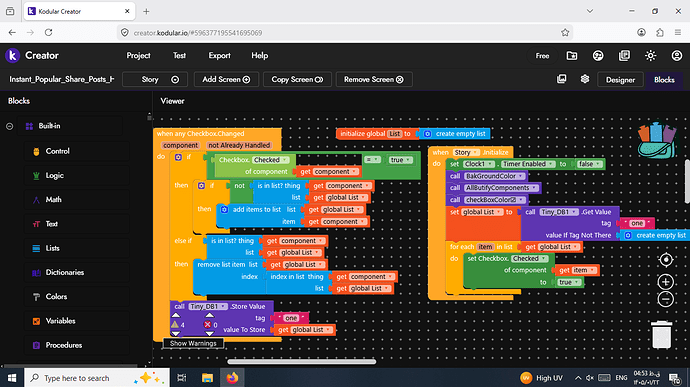
Task: Click the Windows taskbar search box
Action: click(96, 378)
